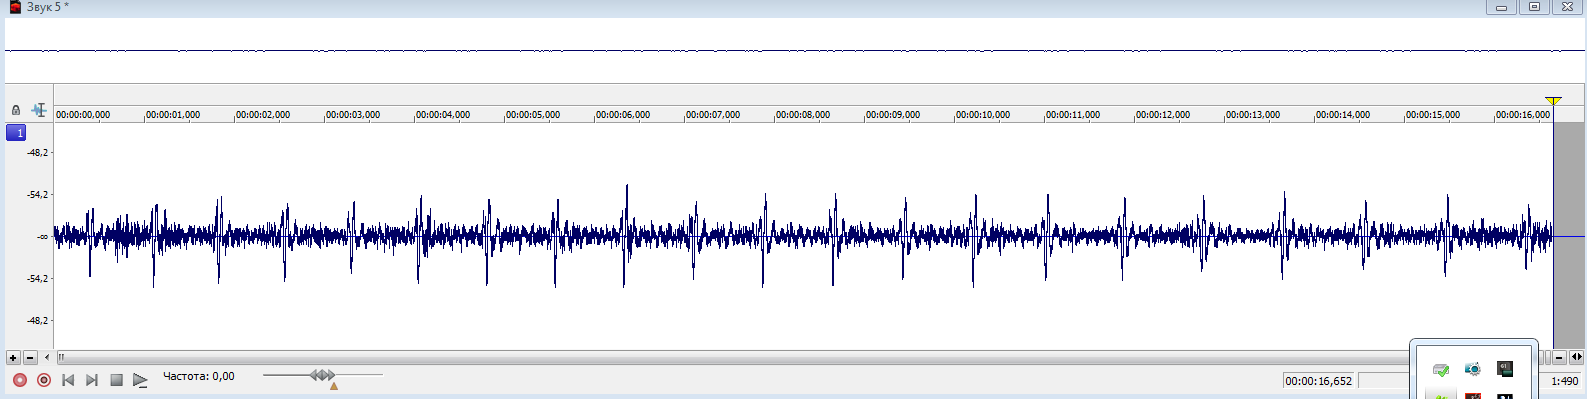Click time zoom minus button at bottom right
The width and height of the screenshot is (1587, 399).
pos(1559,357)
